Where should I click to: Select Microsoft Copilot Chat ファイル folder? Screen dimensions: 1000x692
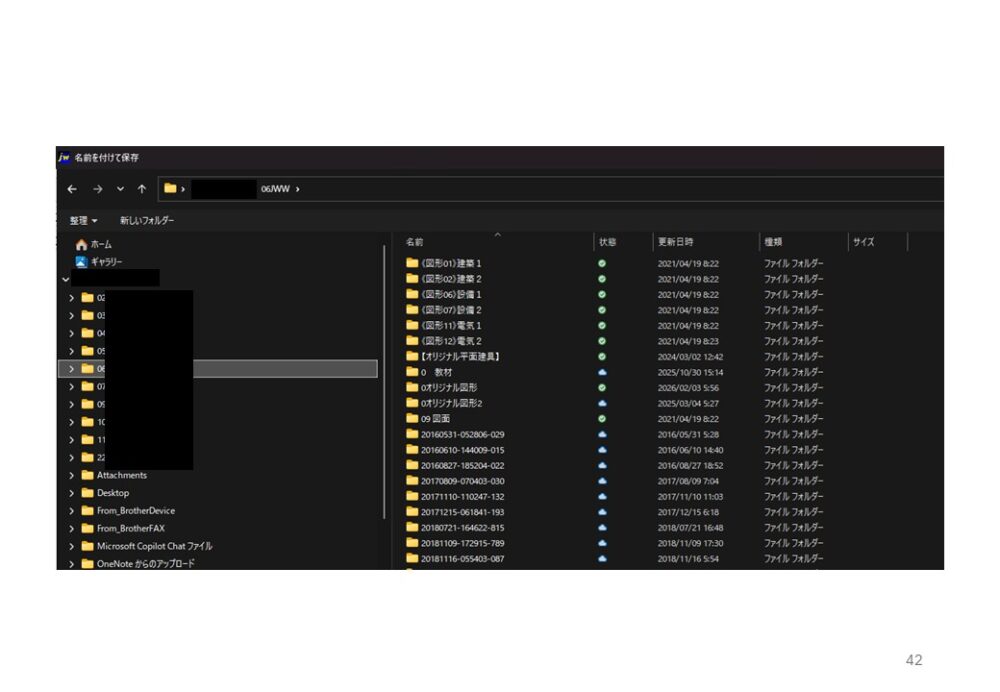coord(154,546)
